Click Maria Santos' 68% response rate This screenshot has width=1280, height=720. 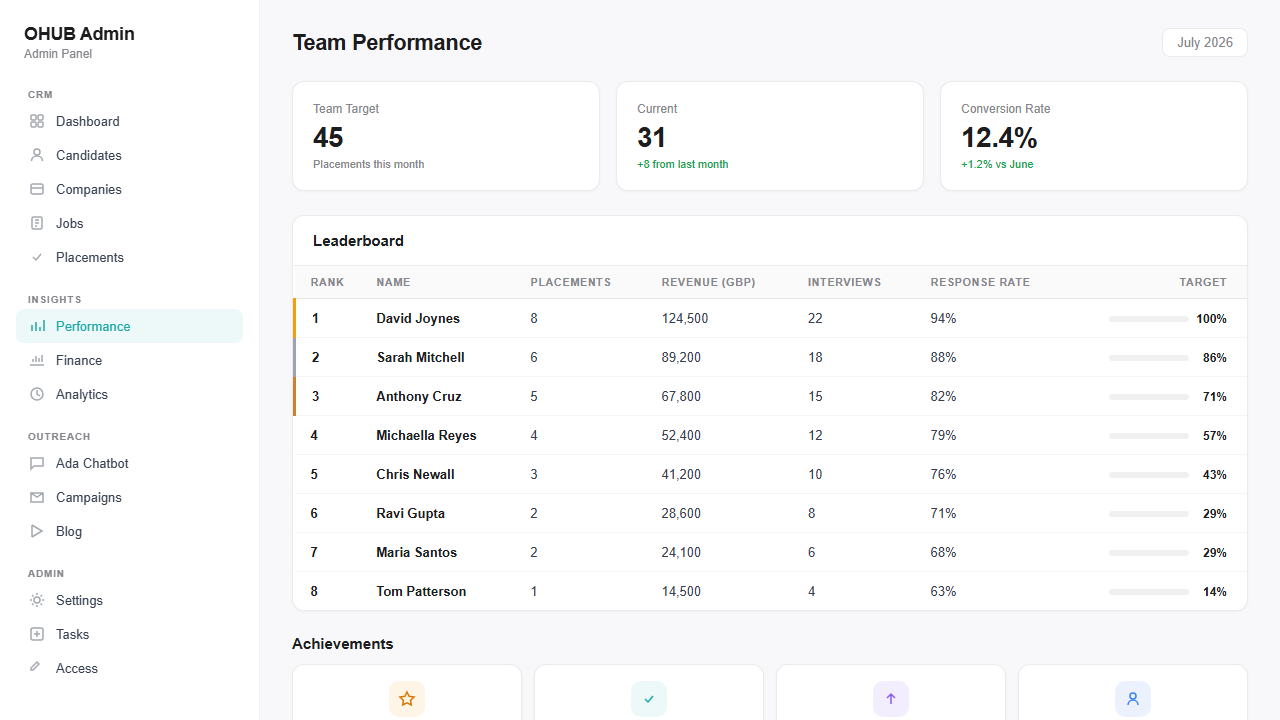click(943, 552)
